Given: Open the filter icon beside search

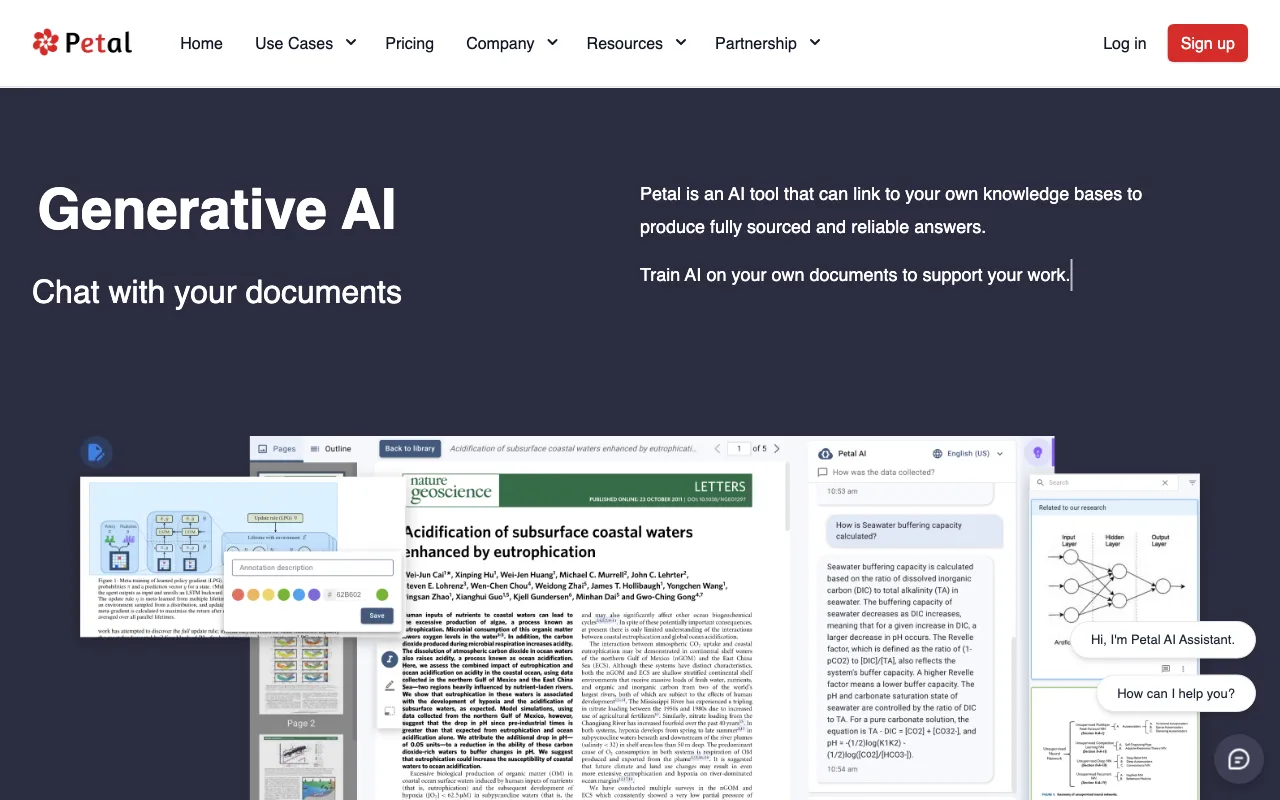Looking at the screenshot, I should tap(1192, 482).
